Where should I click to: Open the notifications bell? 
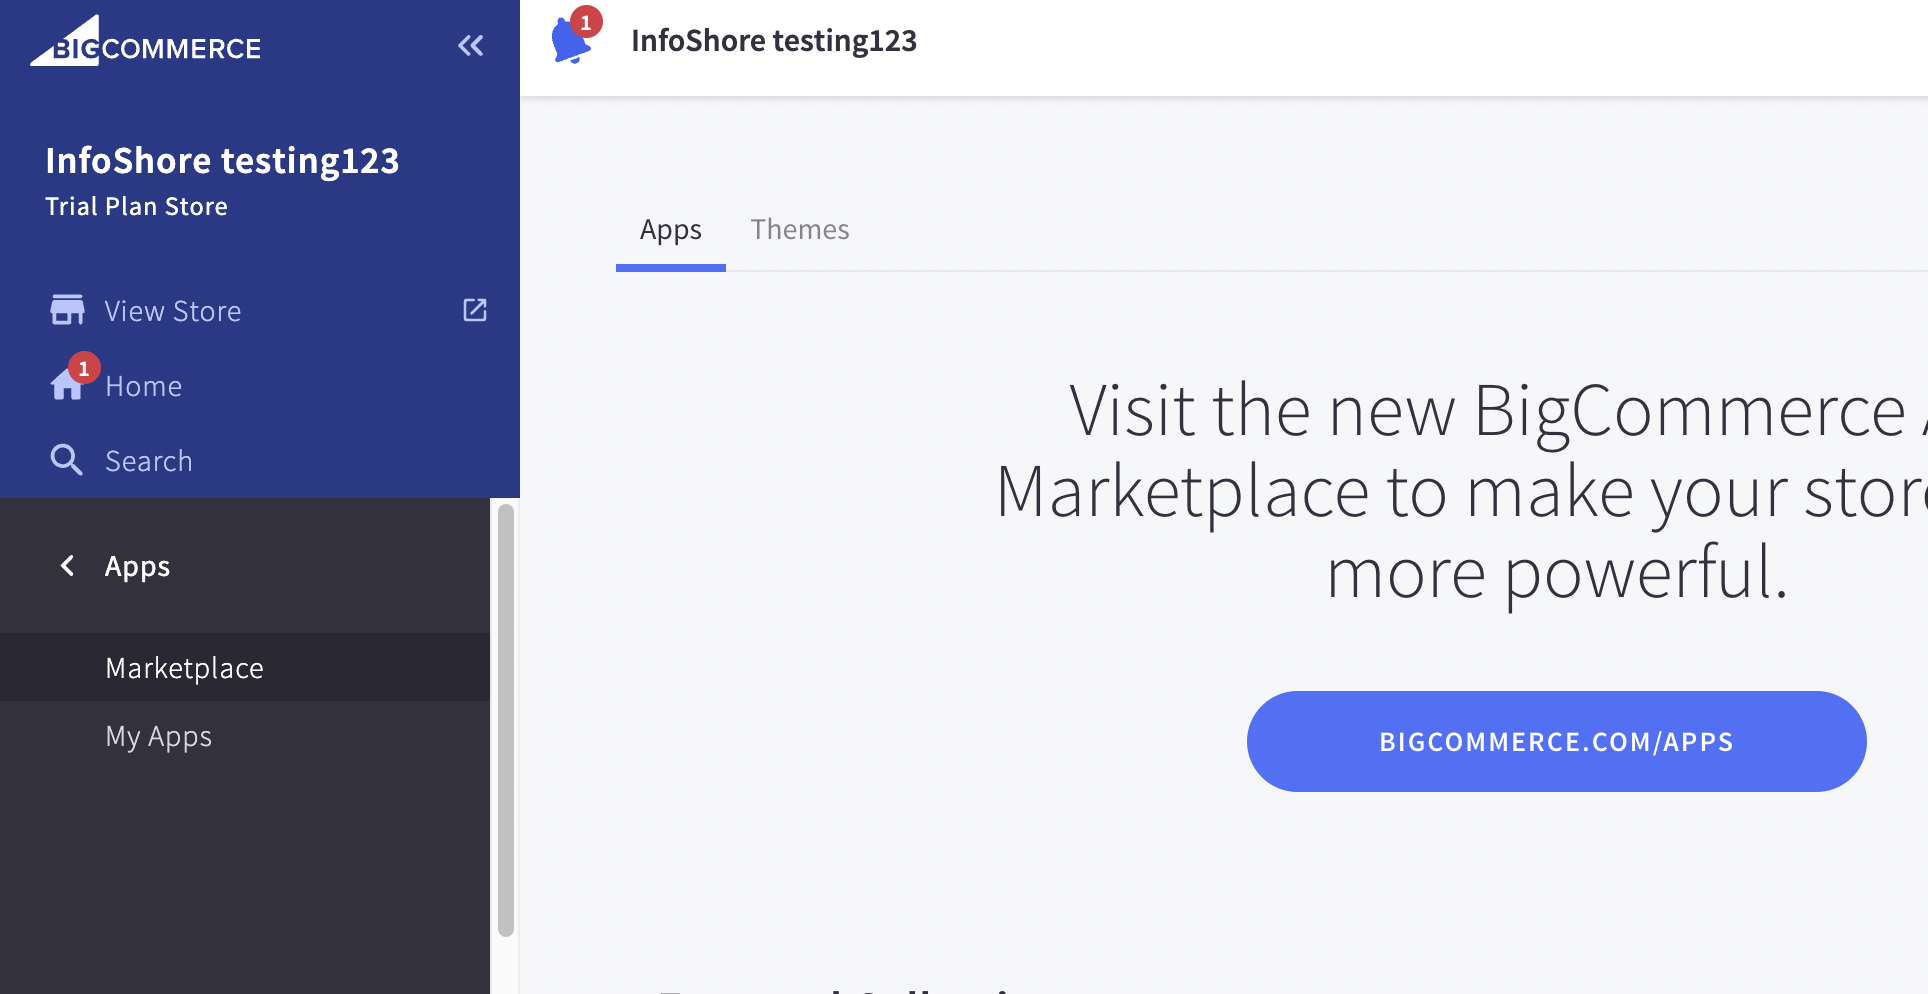click(x=570, y=42)
